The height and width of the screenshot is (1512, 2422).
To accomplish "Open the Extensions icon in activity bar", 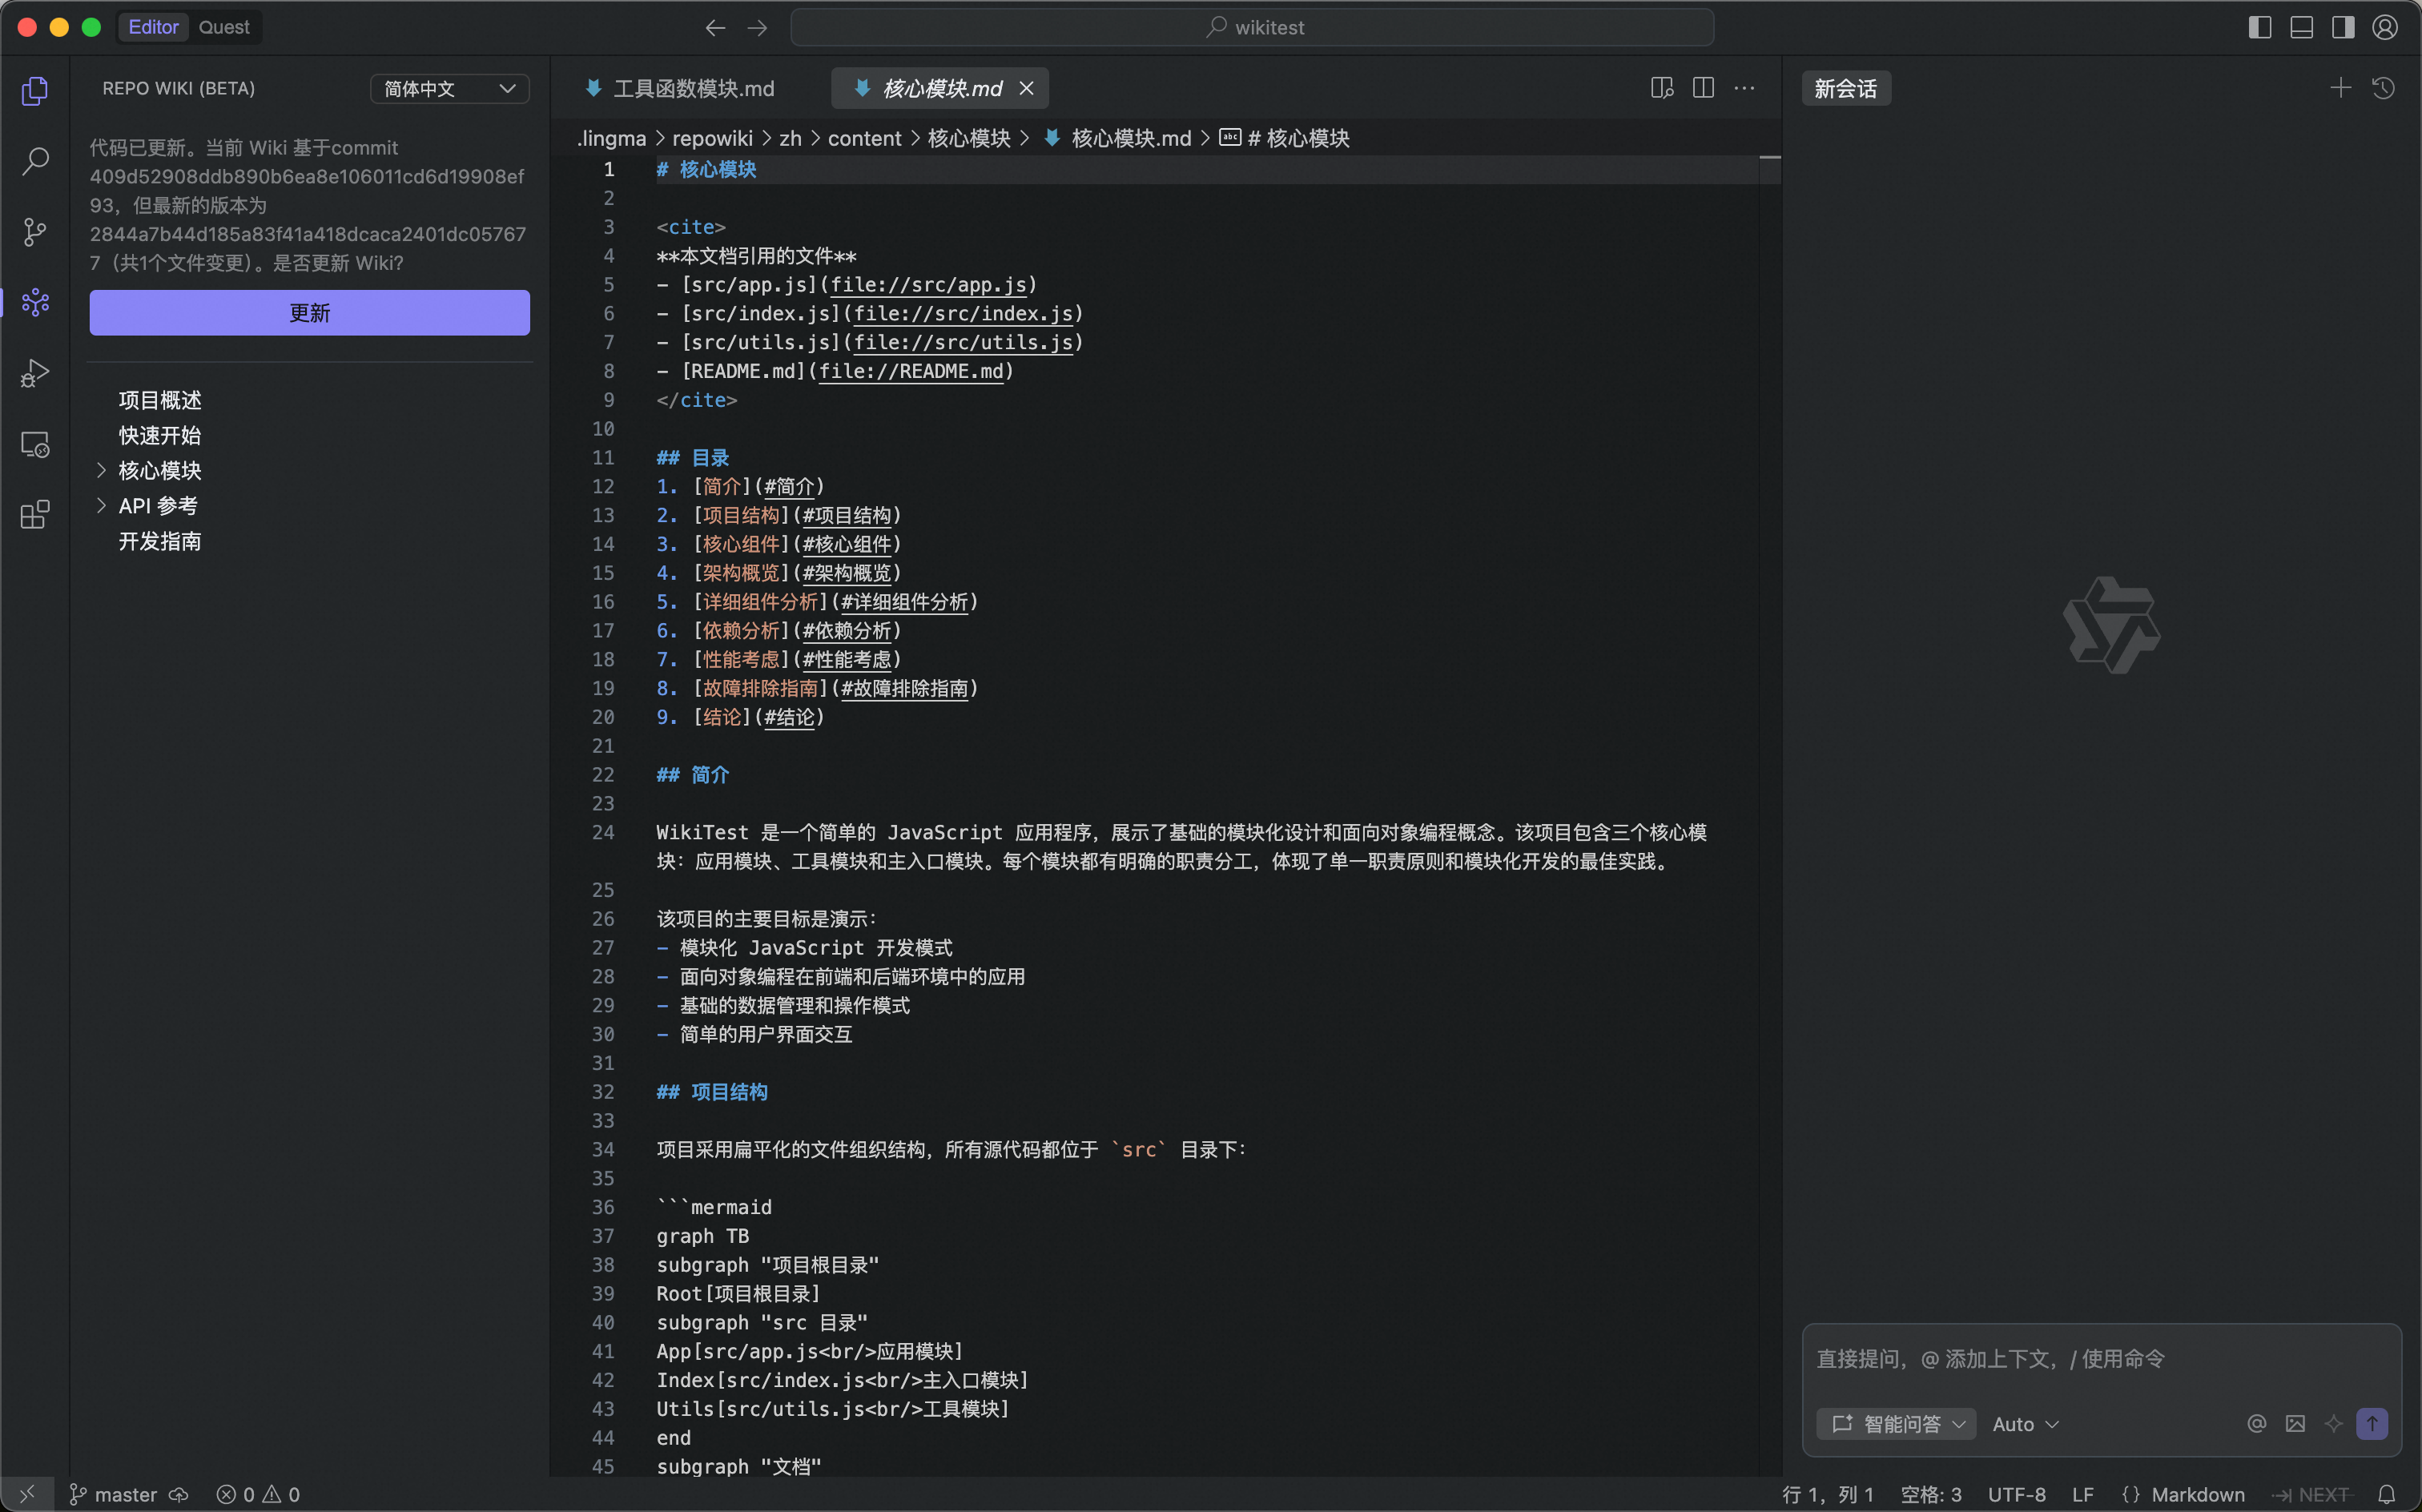I will click(x=35, y=515).
